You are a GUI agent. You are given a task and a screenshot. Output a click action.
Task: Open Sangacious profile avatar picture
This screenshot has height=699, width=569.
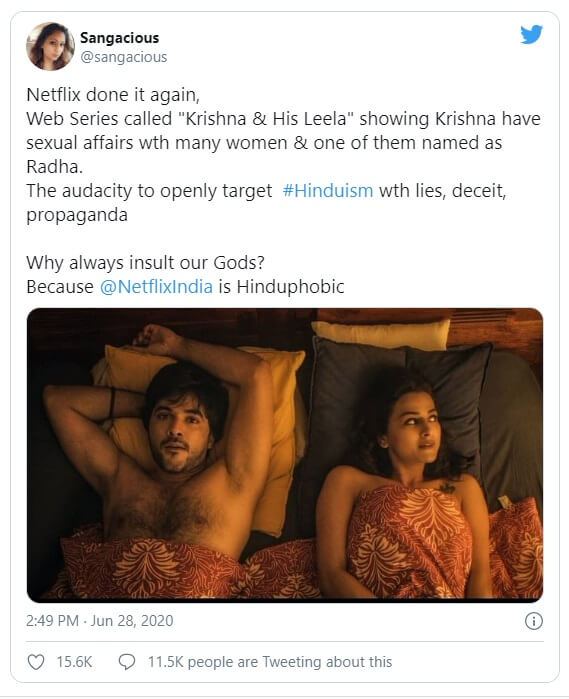point(50,46)
